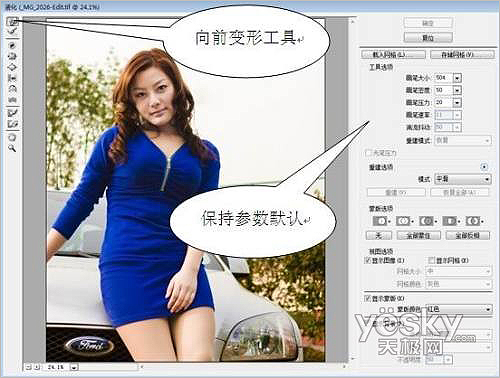Open the zoom level dropdown beside 24.1%
This screenshot has width=500, height=378.
tap(74, 367)
